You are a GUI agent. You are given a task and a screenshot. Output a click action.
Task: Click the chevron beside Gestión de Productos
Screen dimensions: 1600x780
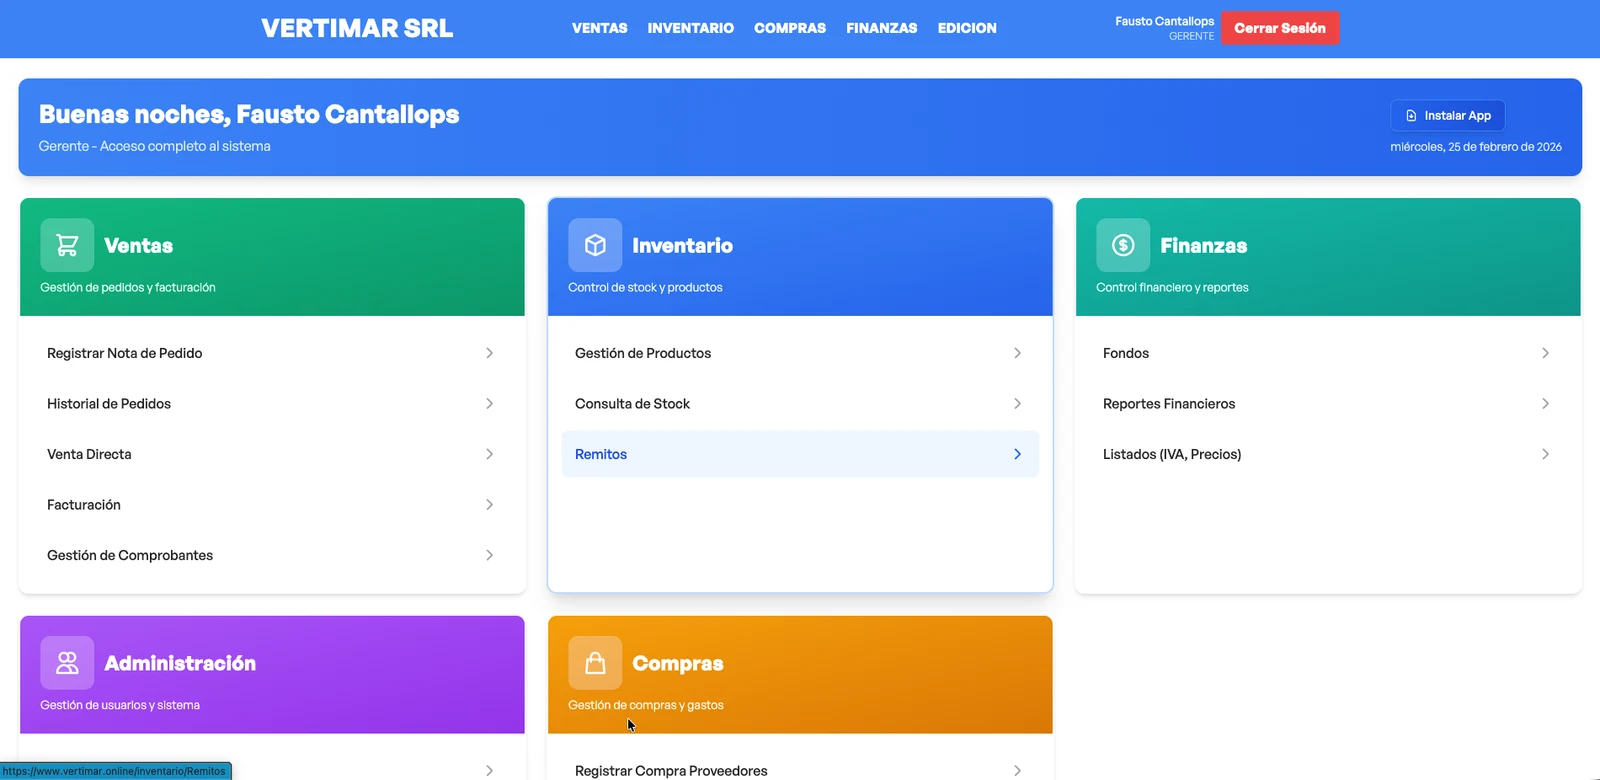(x=1017, y=353)
